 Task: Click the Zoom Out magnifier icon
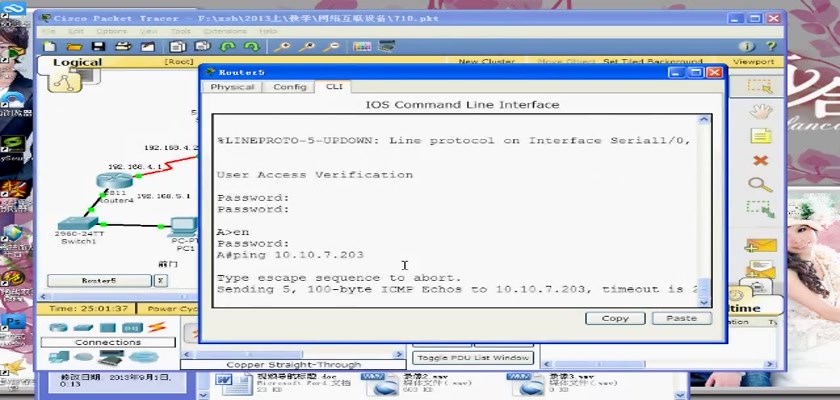[x=331, y=47]
